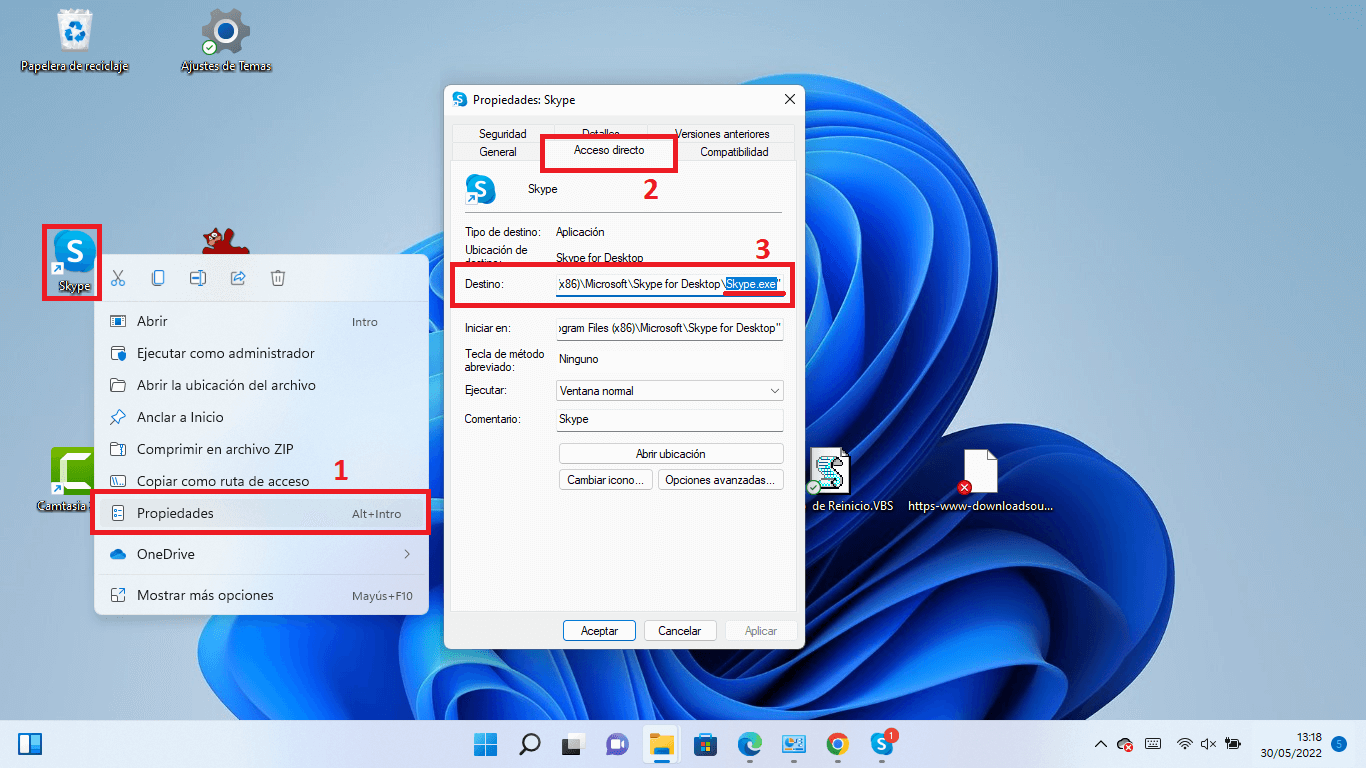Click the muted volume tray icon
1366x768 pixels.
[x=1208, y=744]
